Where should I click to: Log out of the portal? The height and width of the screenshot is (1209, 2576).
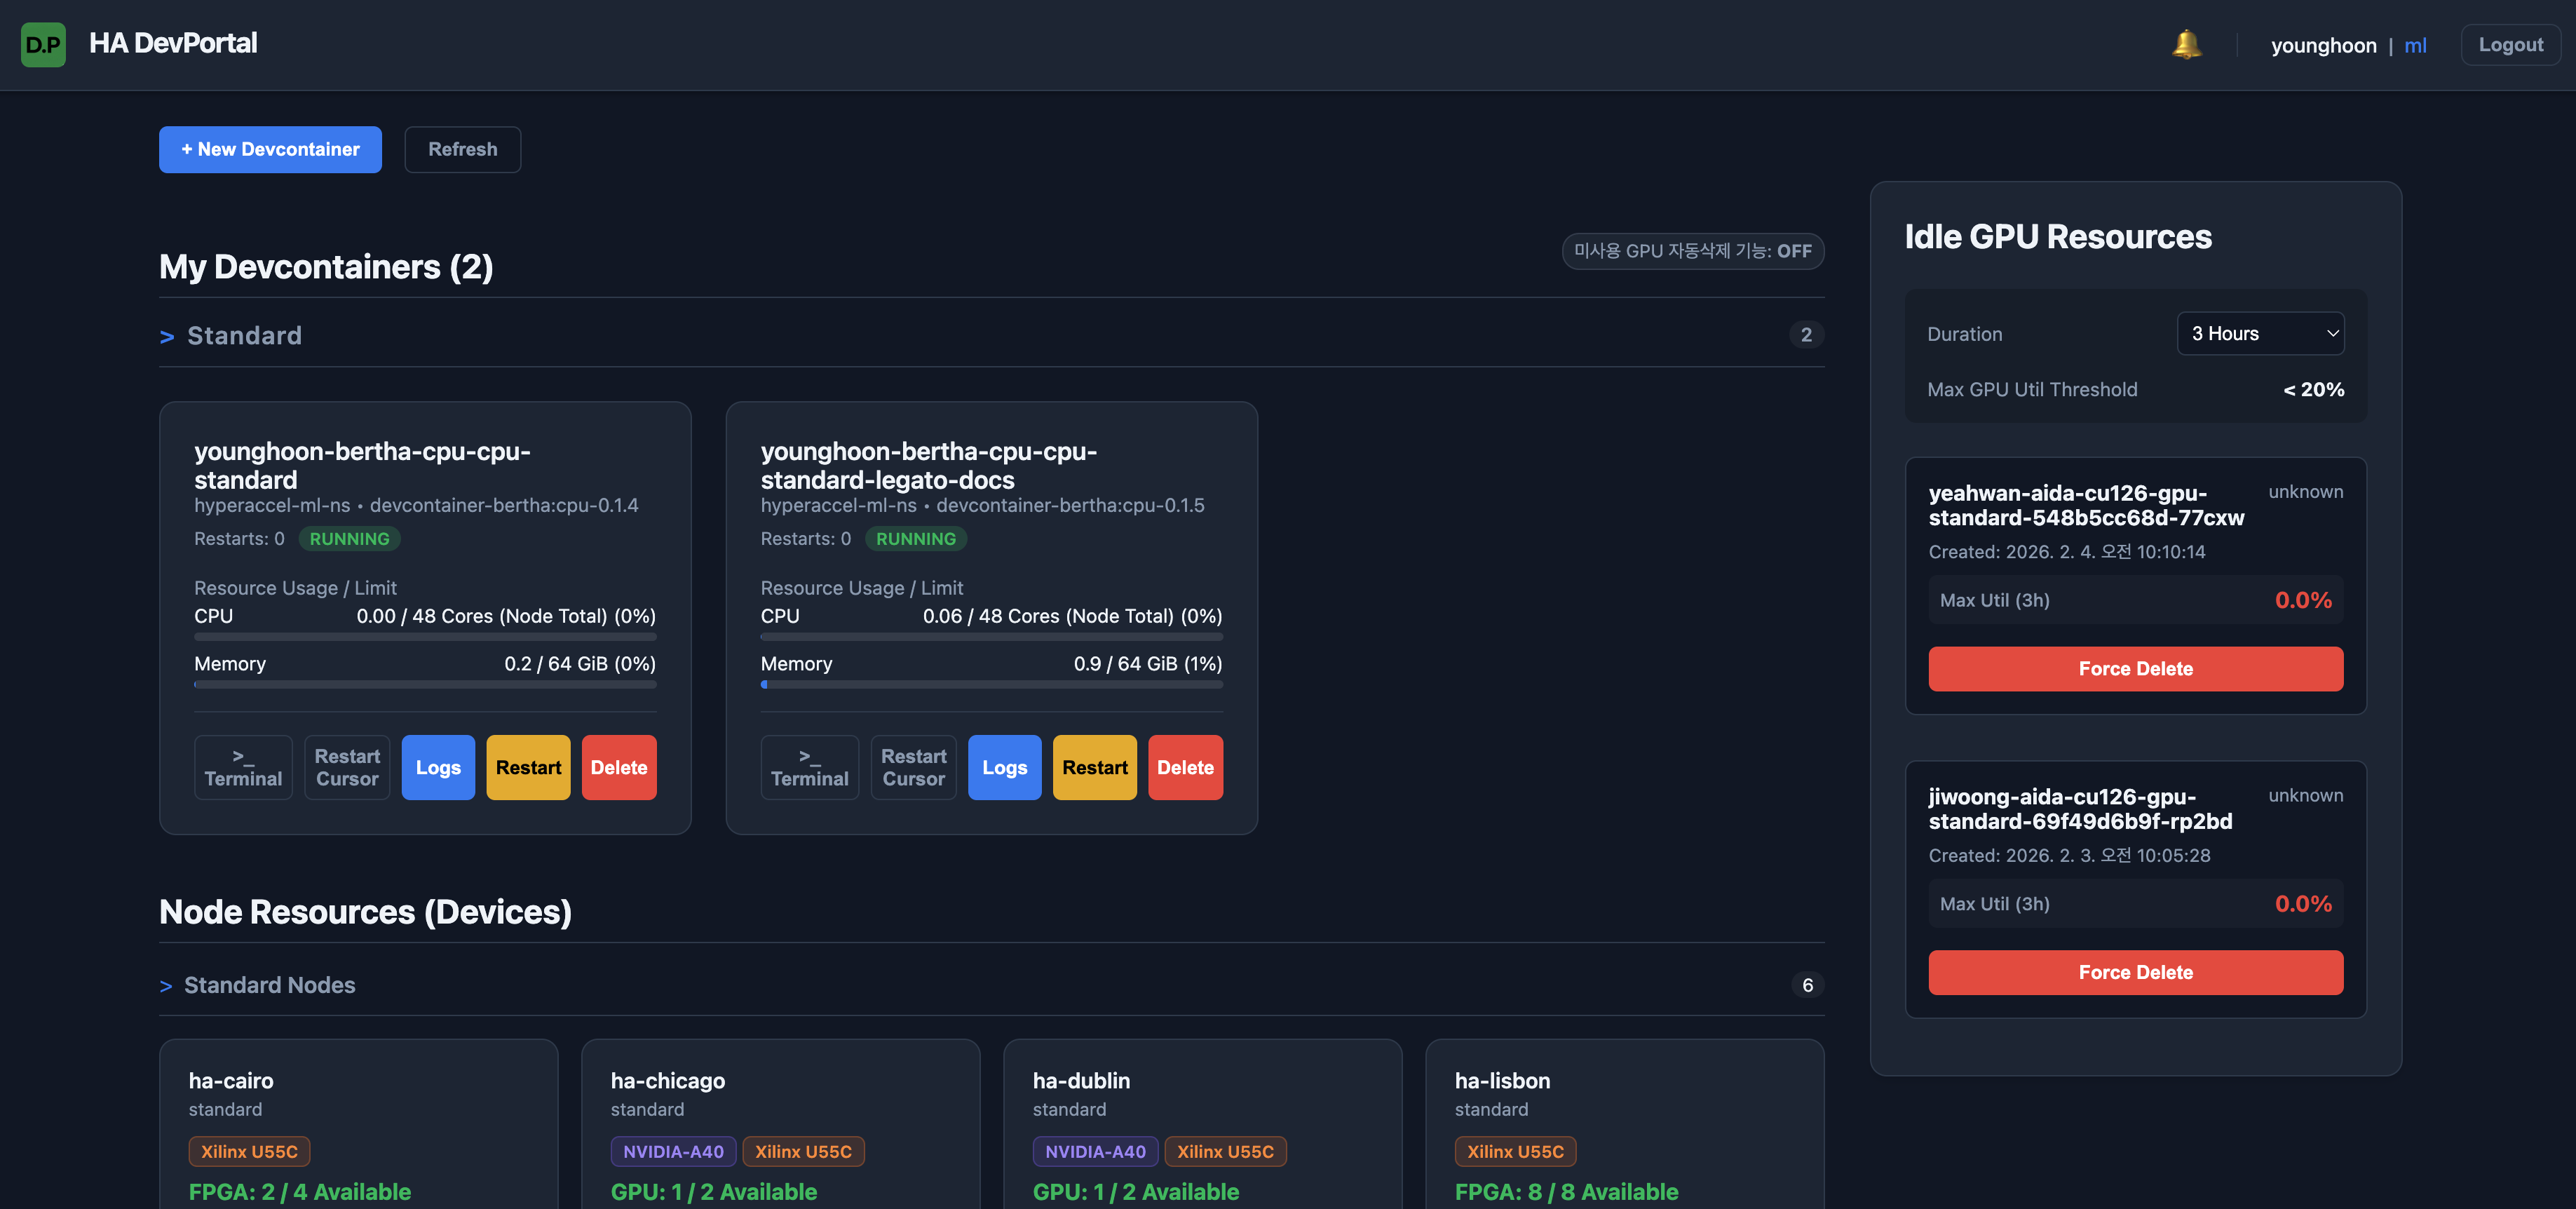[x=2511, y=44]
